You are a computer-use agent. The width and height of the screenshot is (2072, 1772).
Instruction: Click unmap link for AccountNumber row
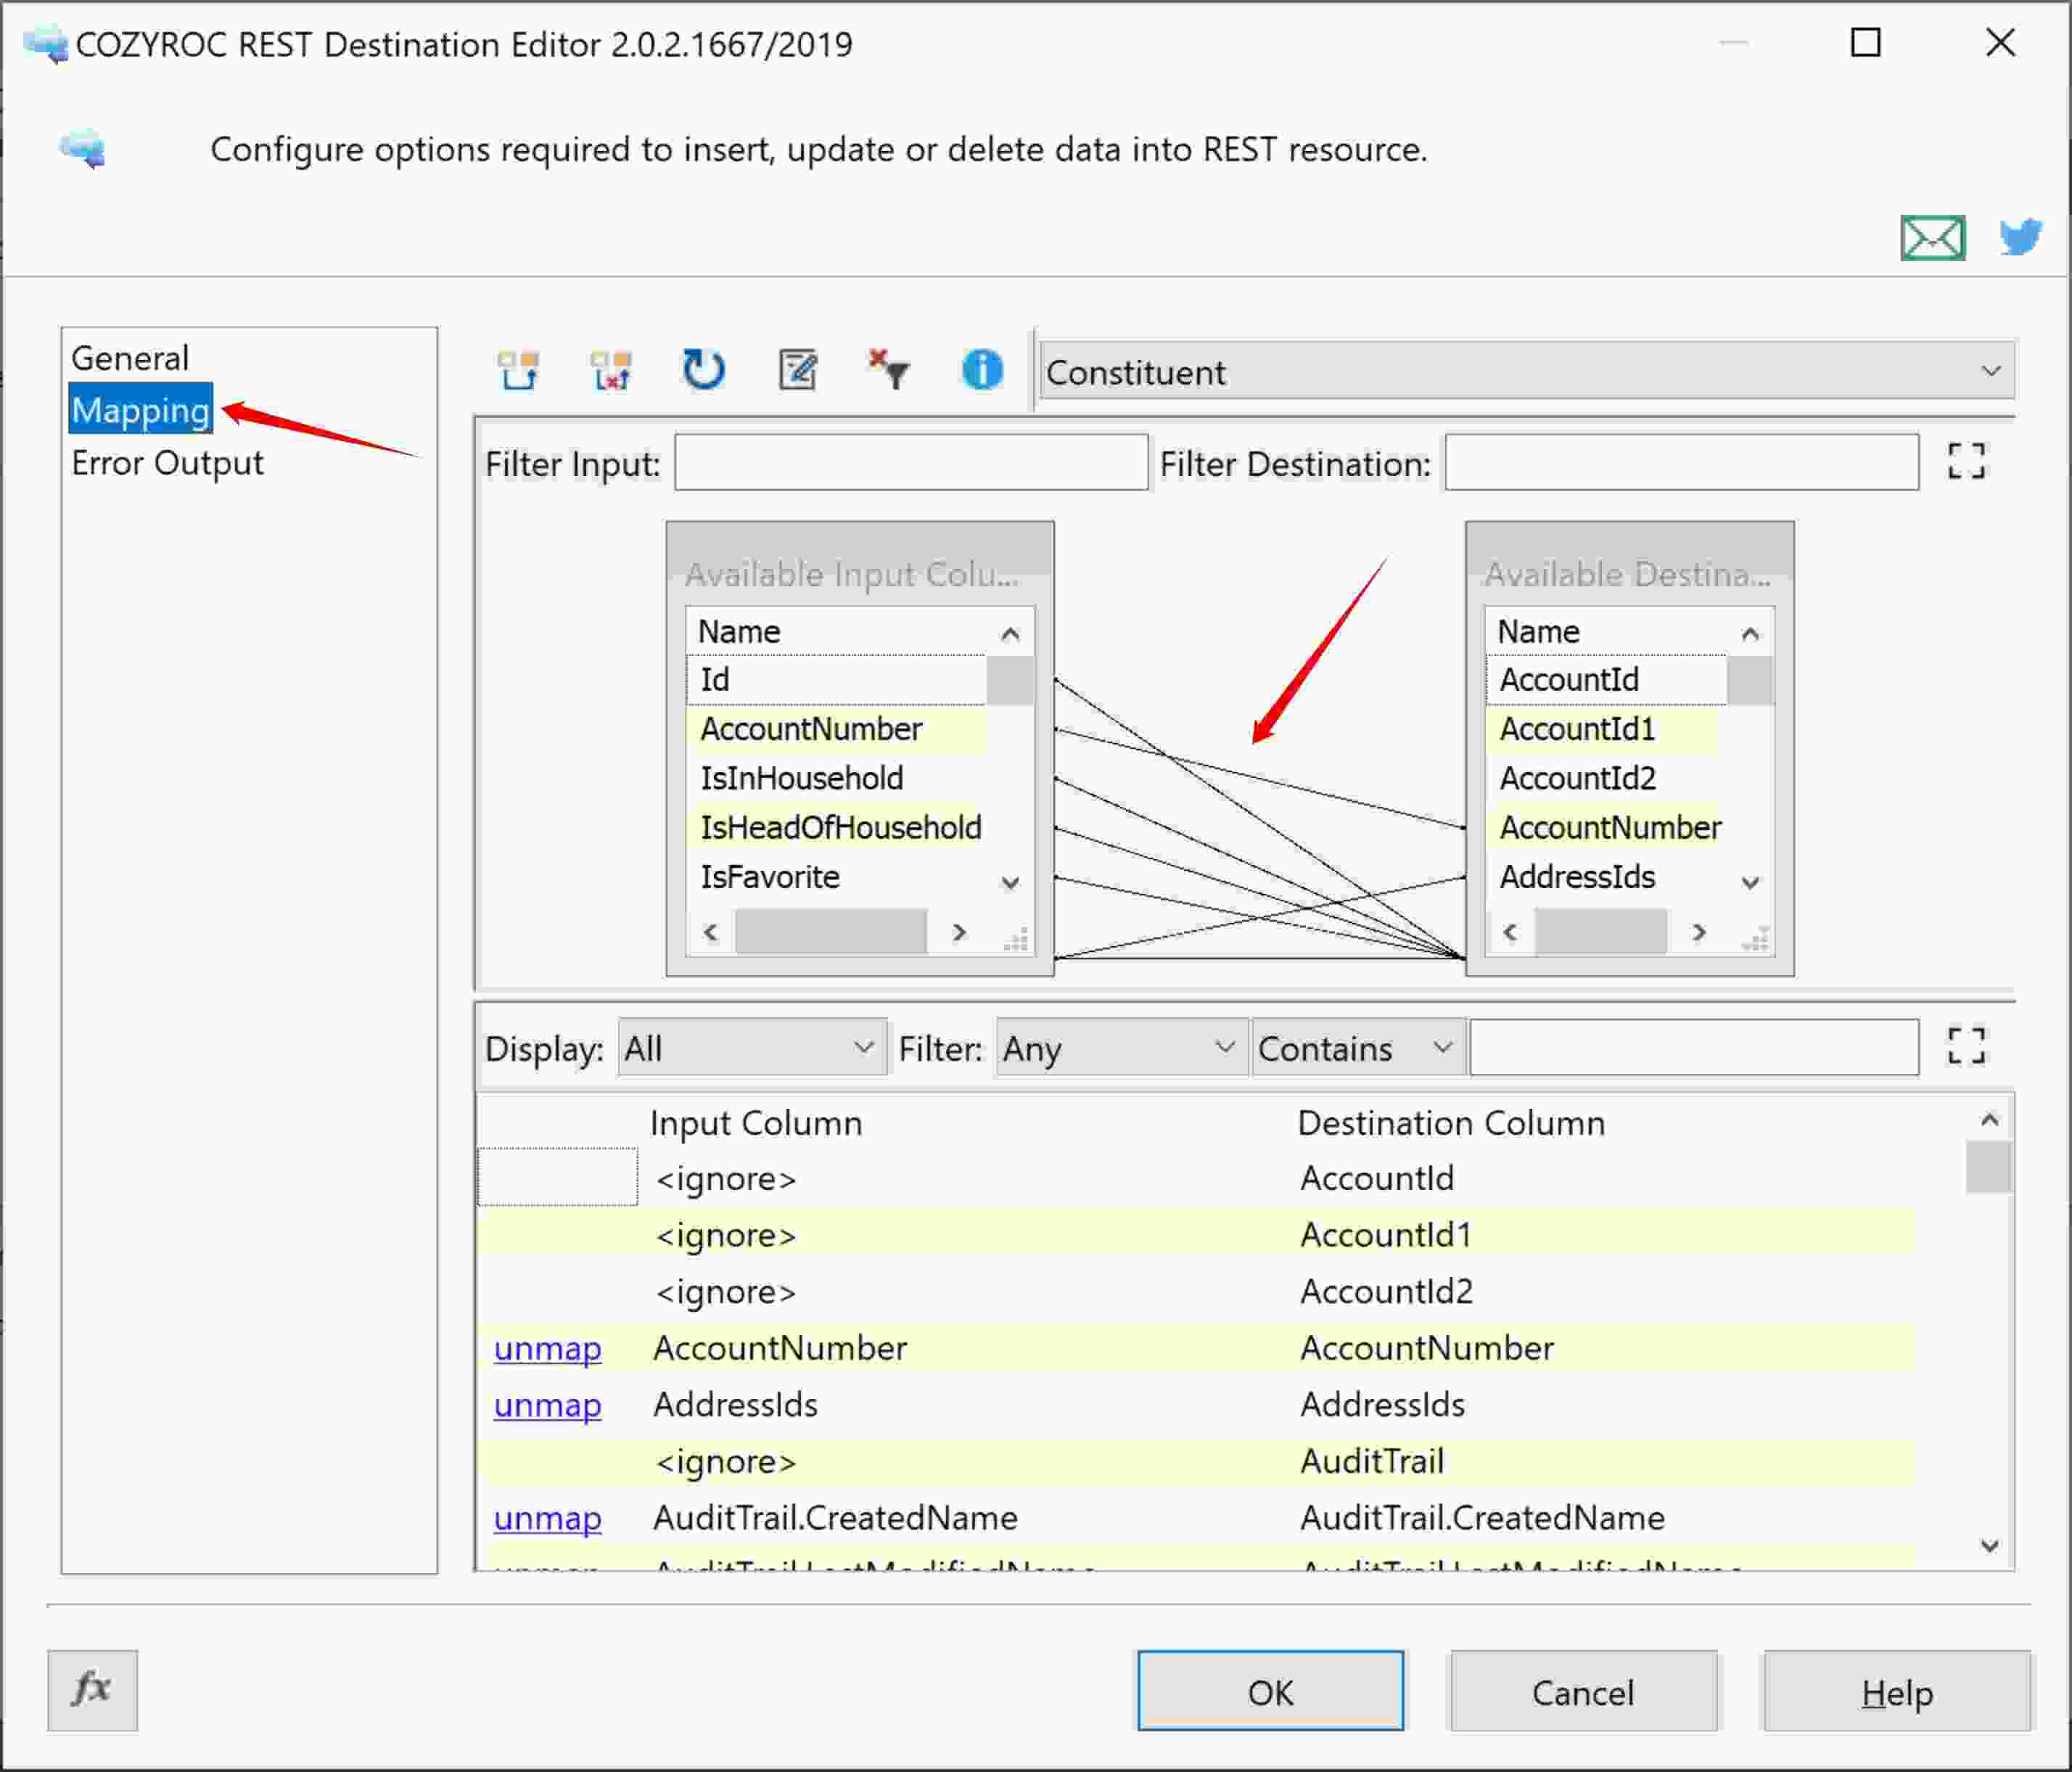[548, 1348]
